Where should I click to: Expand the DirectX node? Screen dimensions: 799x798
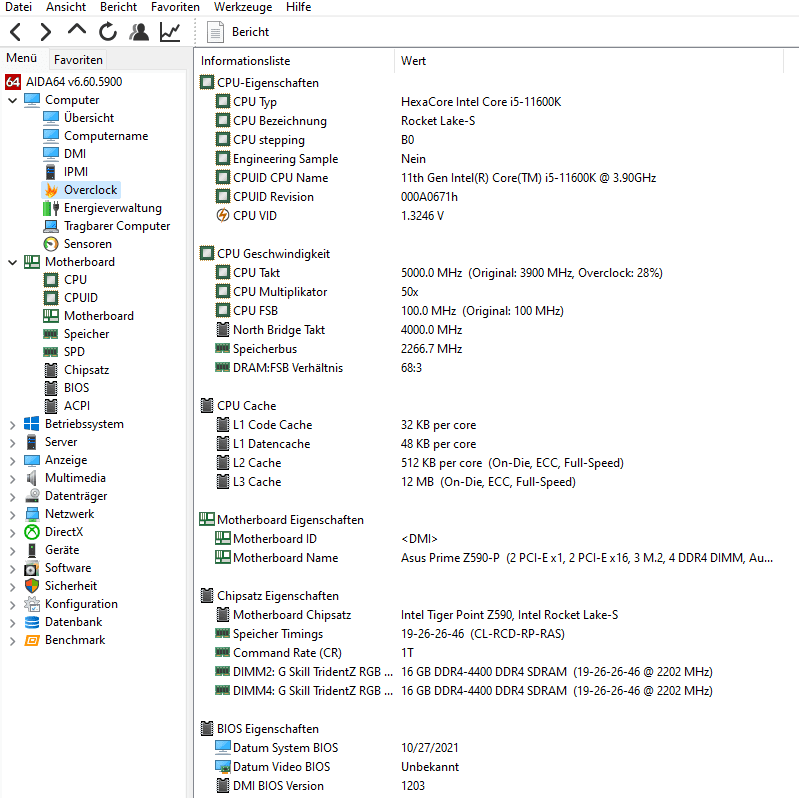coord(13,533)
